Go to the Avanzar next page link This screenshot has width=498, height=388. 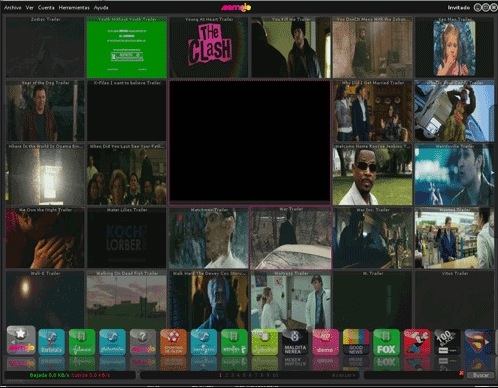pyautogui.click(x=343, y=375)
